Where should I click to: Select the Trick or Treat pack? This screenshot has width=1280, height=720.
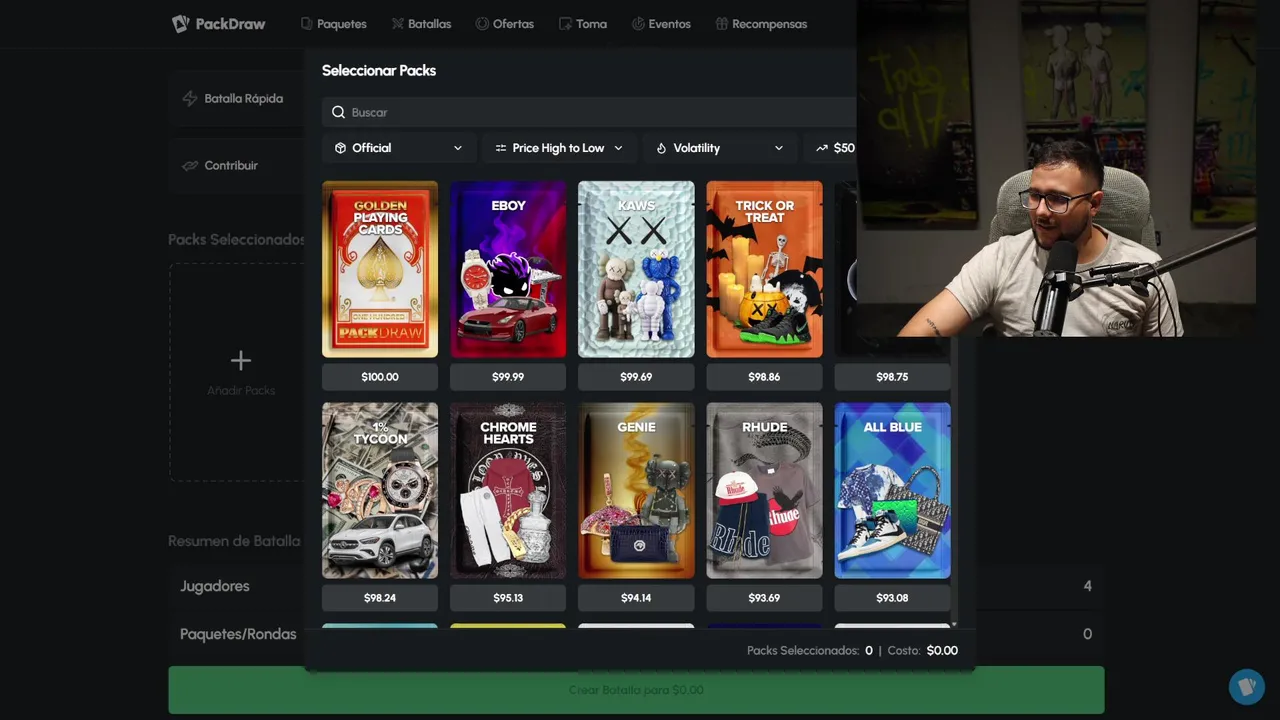tap(764, 269)
